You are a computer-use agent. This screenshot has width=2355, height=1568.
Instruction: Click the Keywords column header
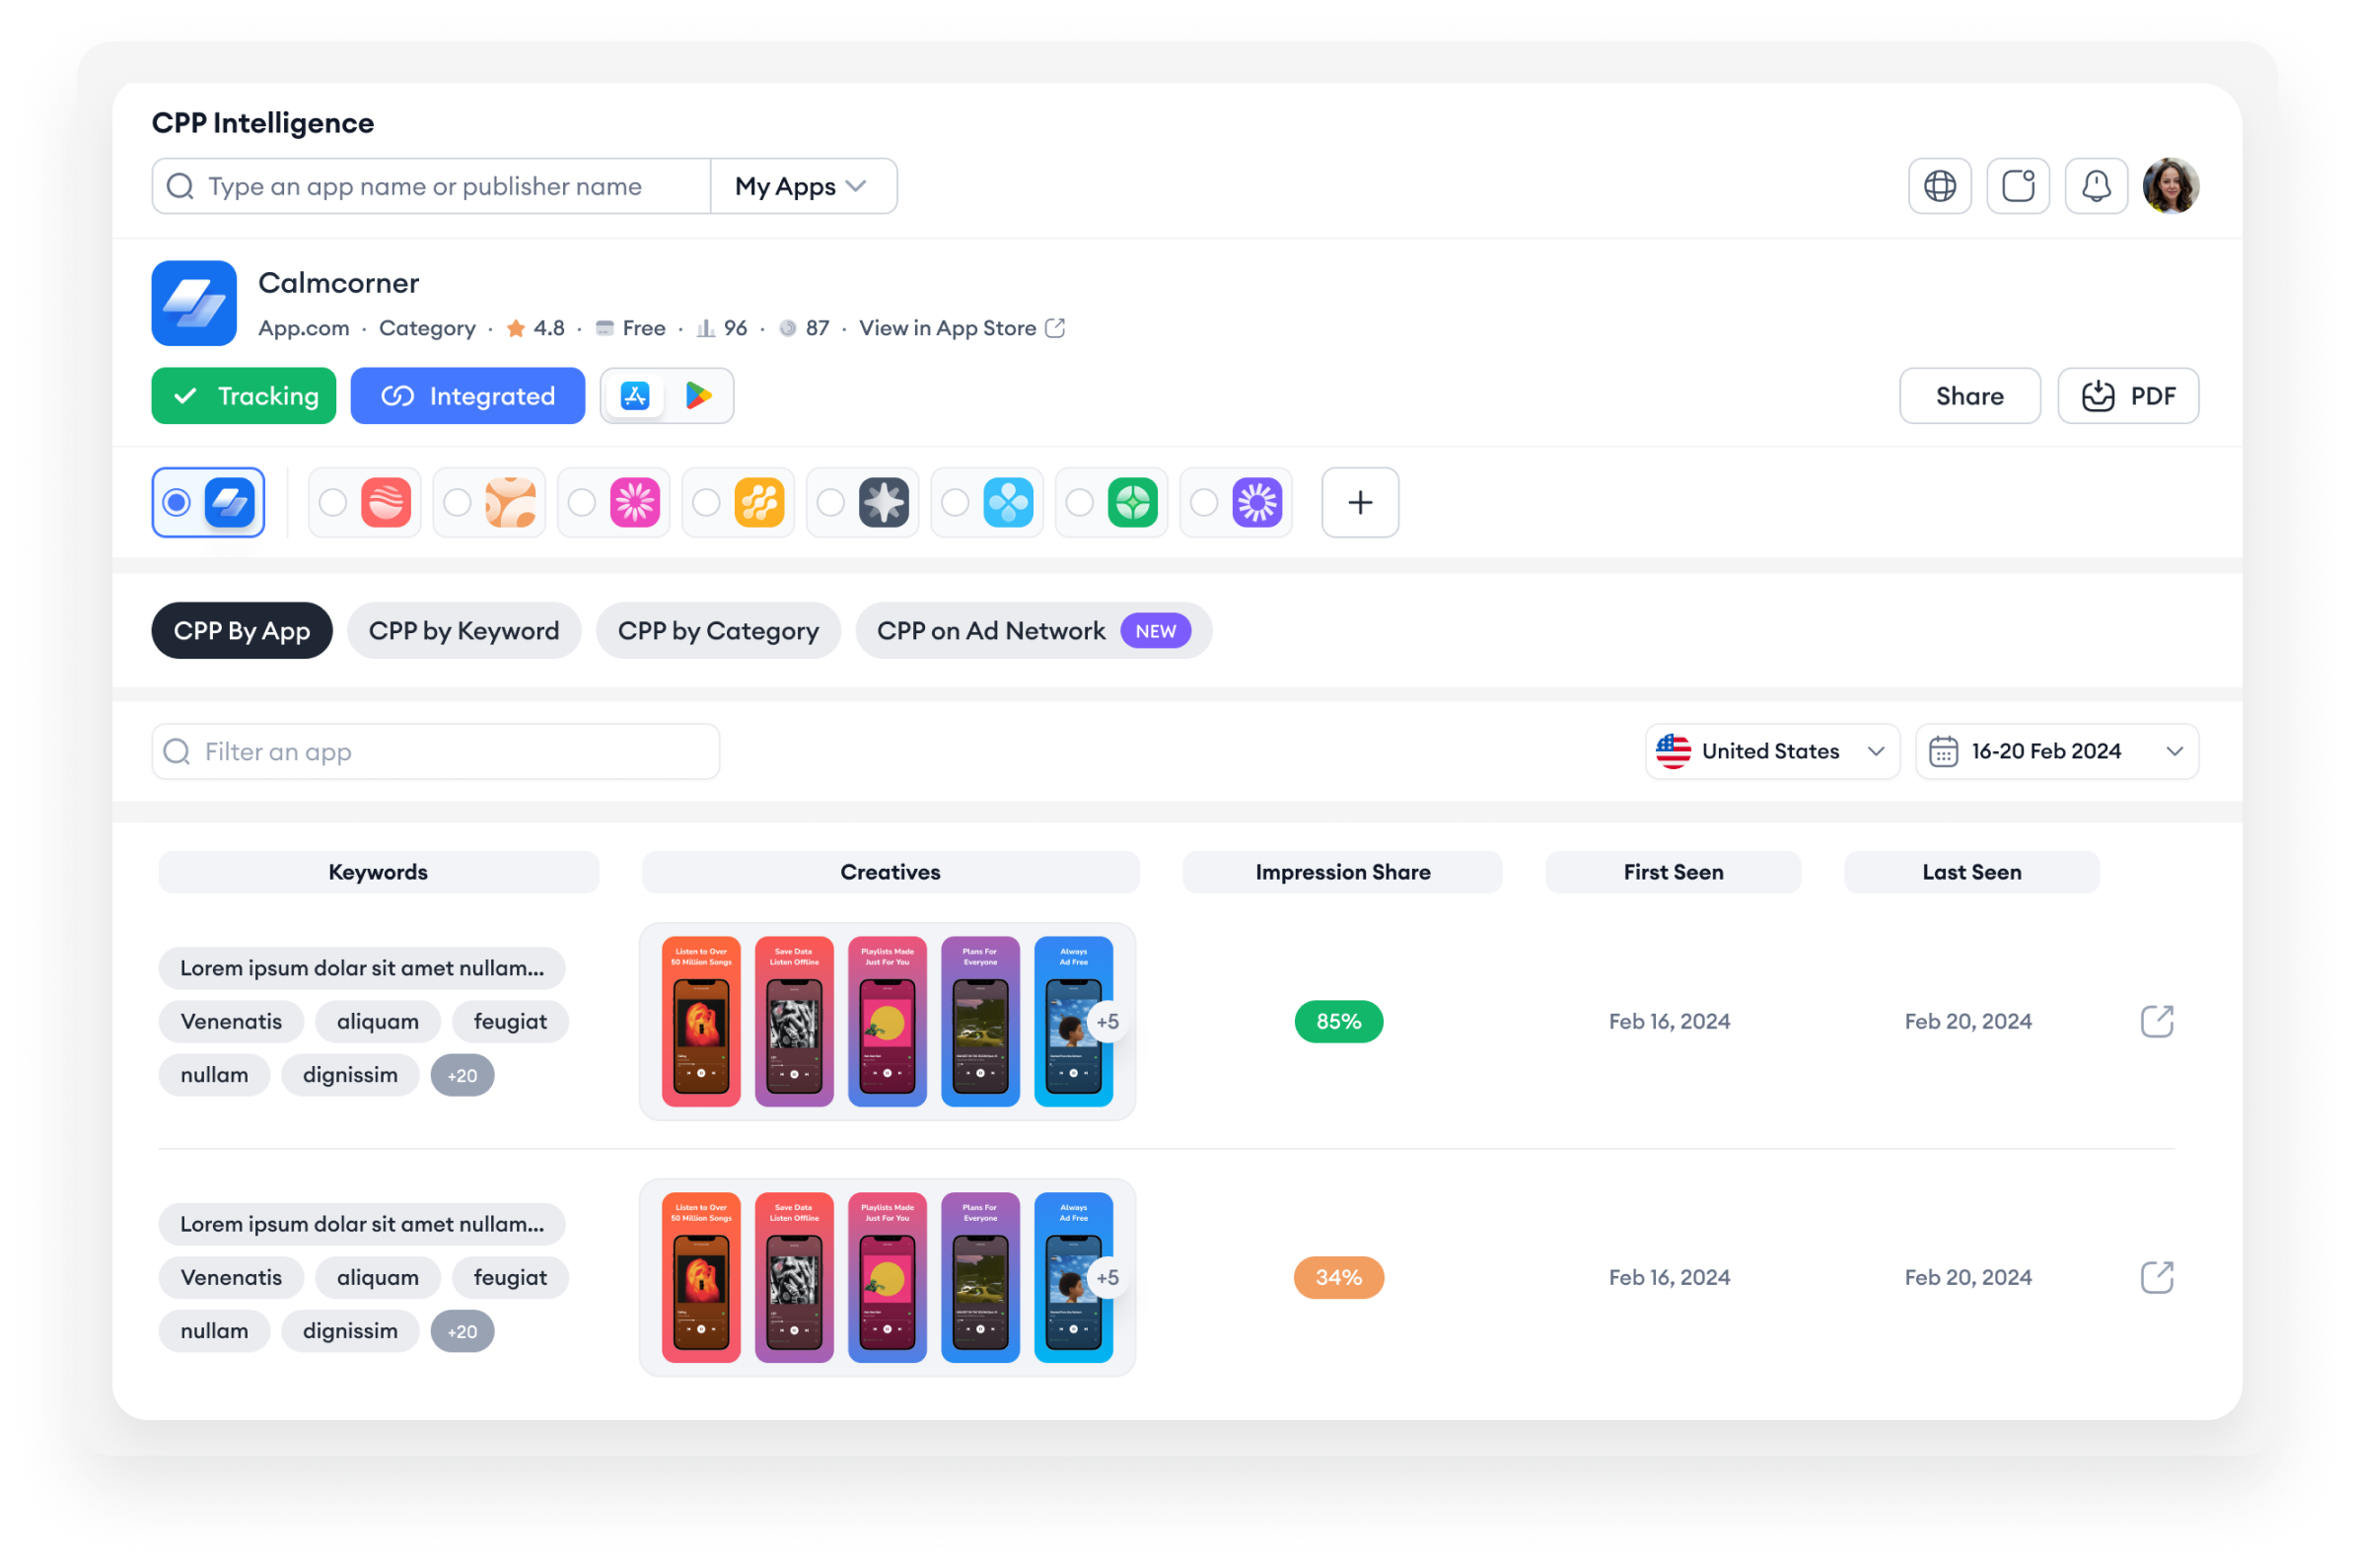pos(378,872)
